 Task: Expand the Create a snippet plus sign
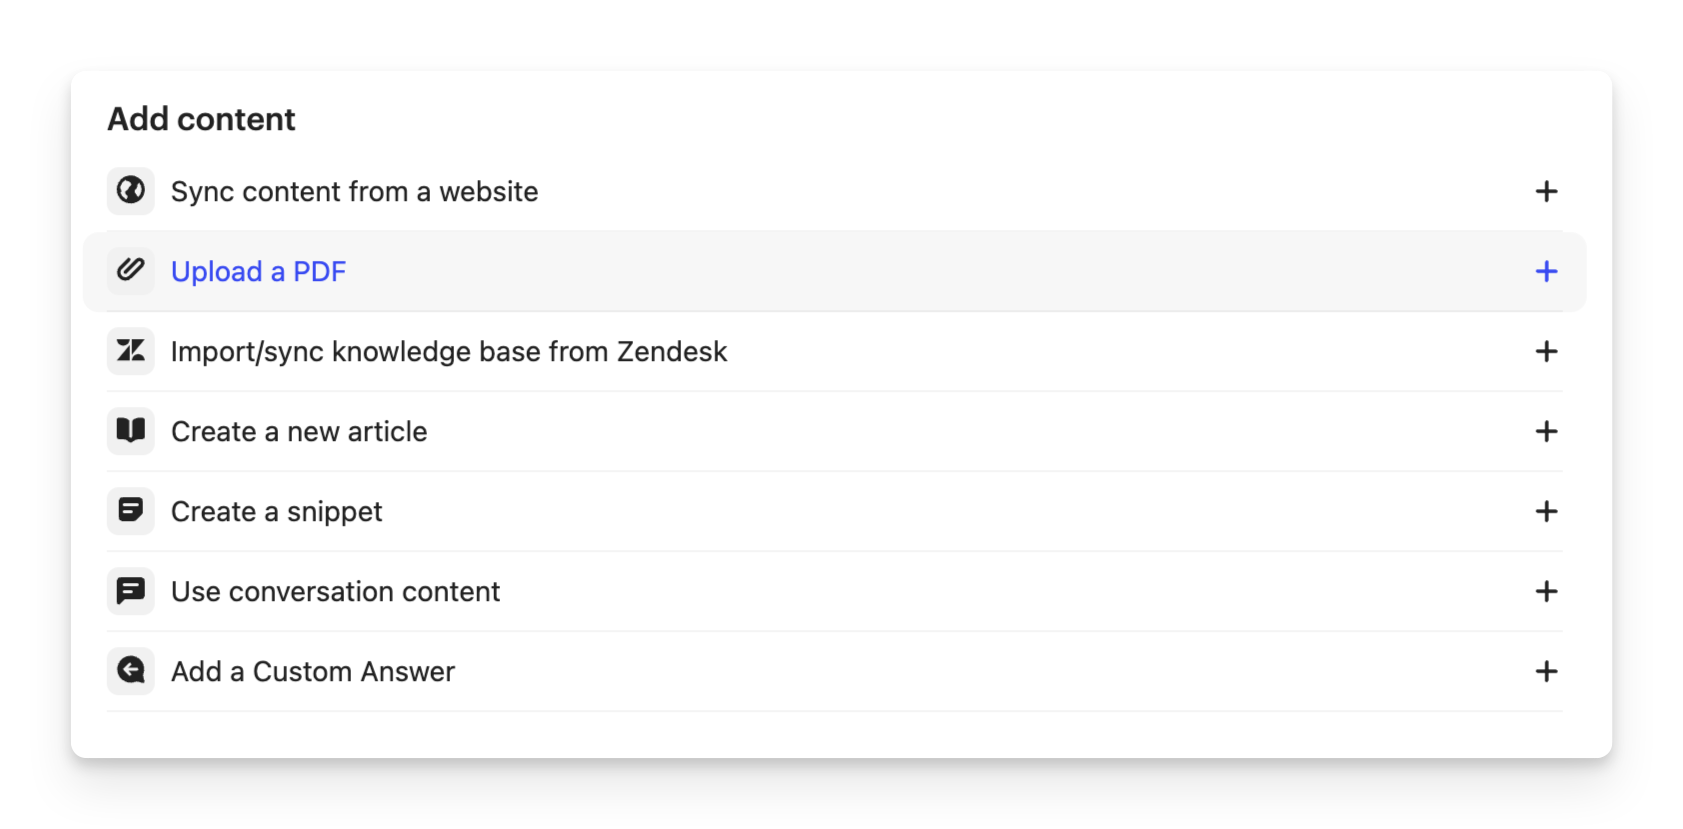coord(1546,511)
